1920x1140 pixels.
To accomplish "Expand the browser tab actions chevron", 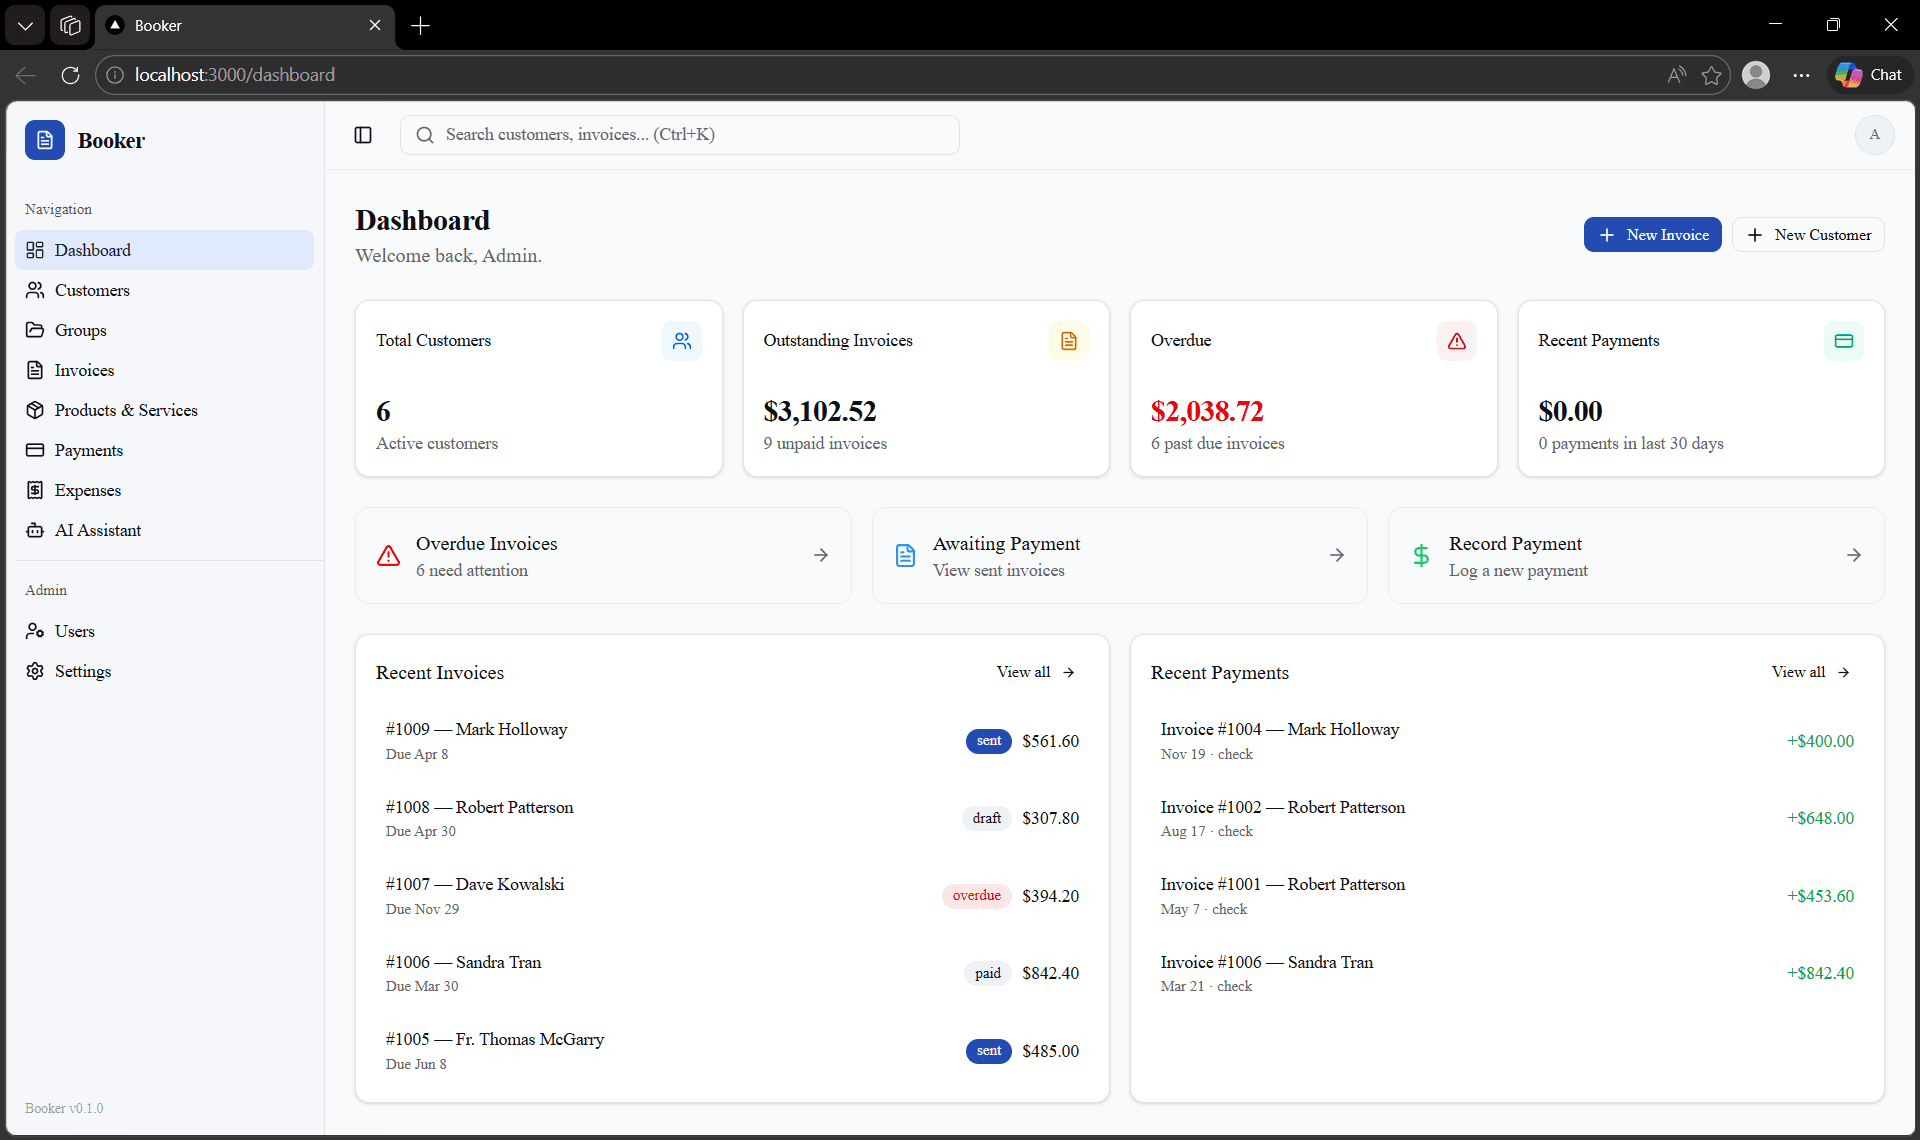I will pos(24,25).
